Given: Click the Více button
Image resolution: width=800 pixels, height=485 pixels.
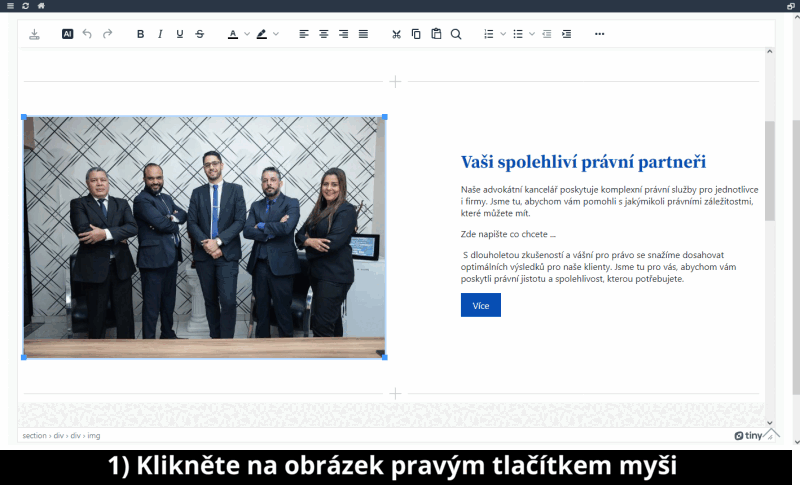Looking at the screenshot, I should tap(481, 305).
